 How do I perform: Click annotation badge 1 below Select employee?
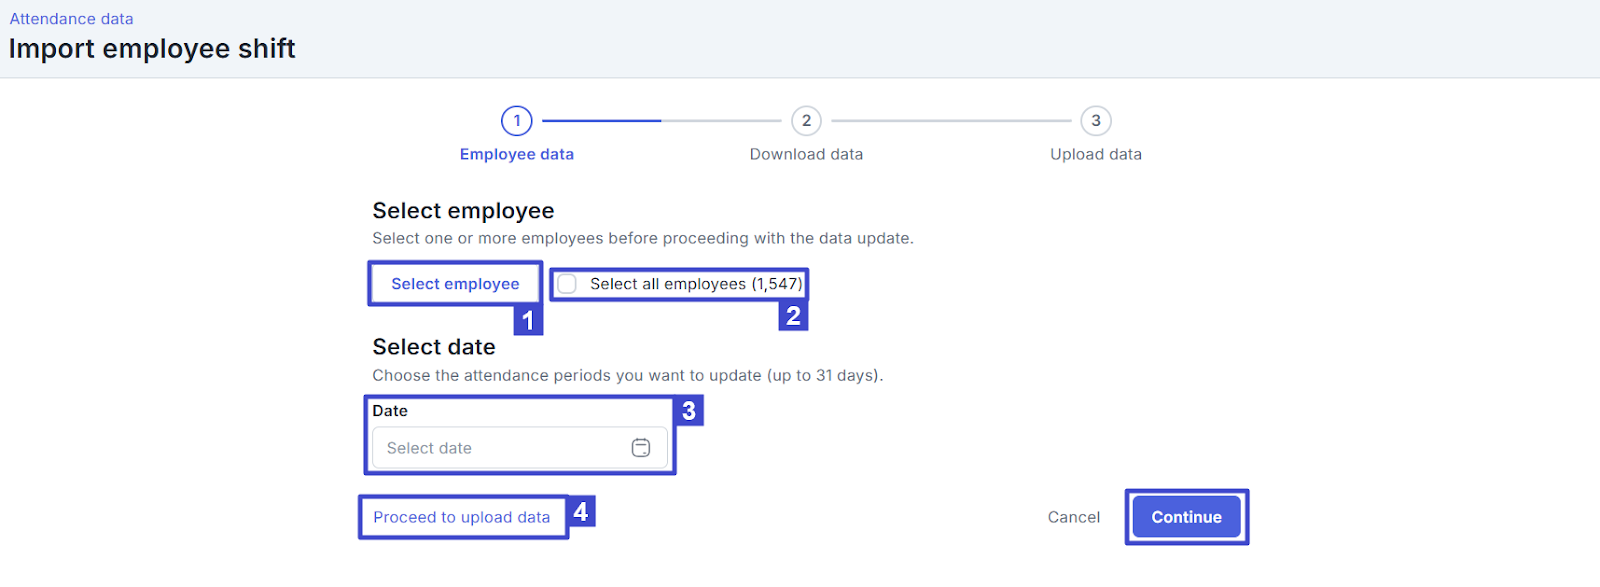[x=528, y=320]
